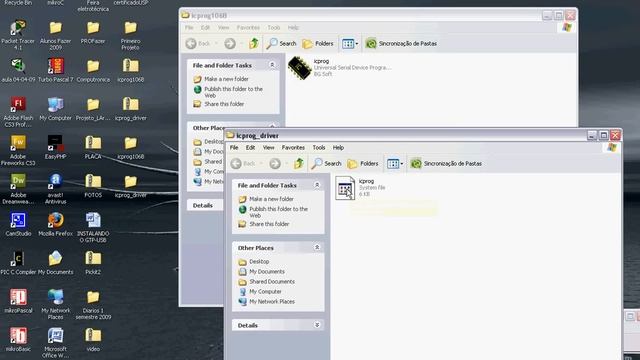Select Adobe Flash CS3 desktop icon
Image resolution: width=640 pixels, height=360 pixels.
18,112
